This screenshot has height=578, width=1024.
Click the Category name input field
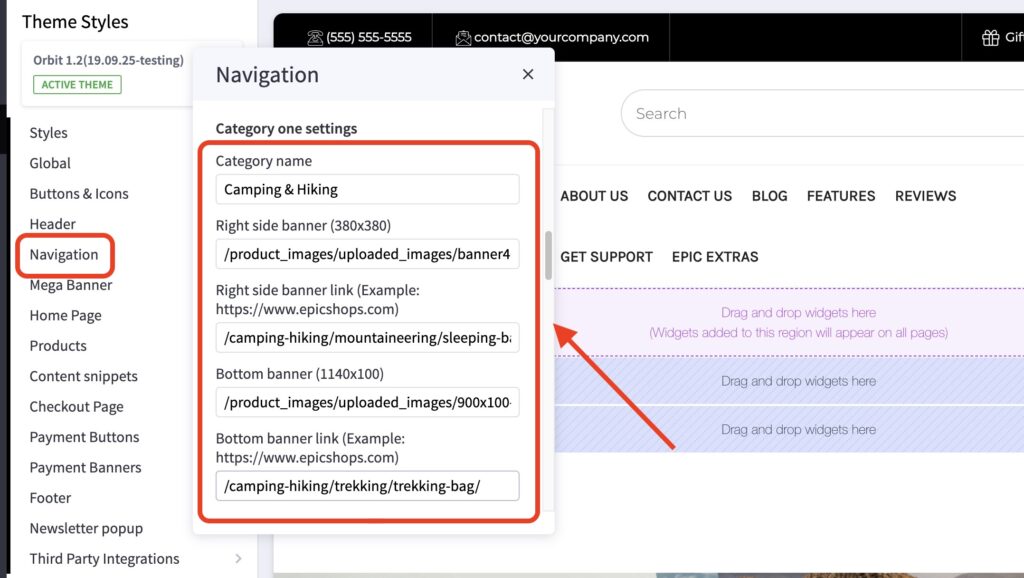367,190
